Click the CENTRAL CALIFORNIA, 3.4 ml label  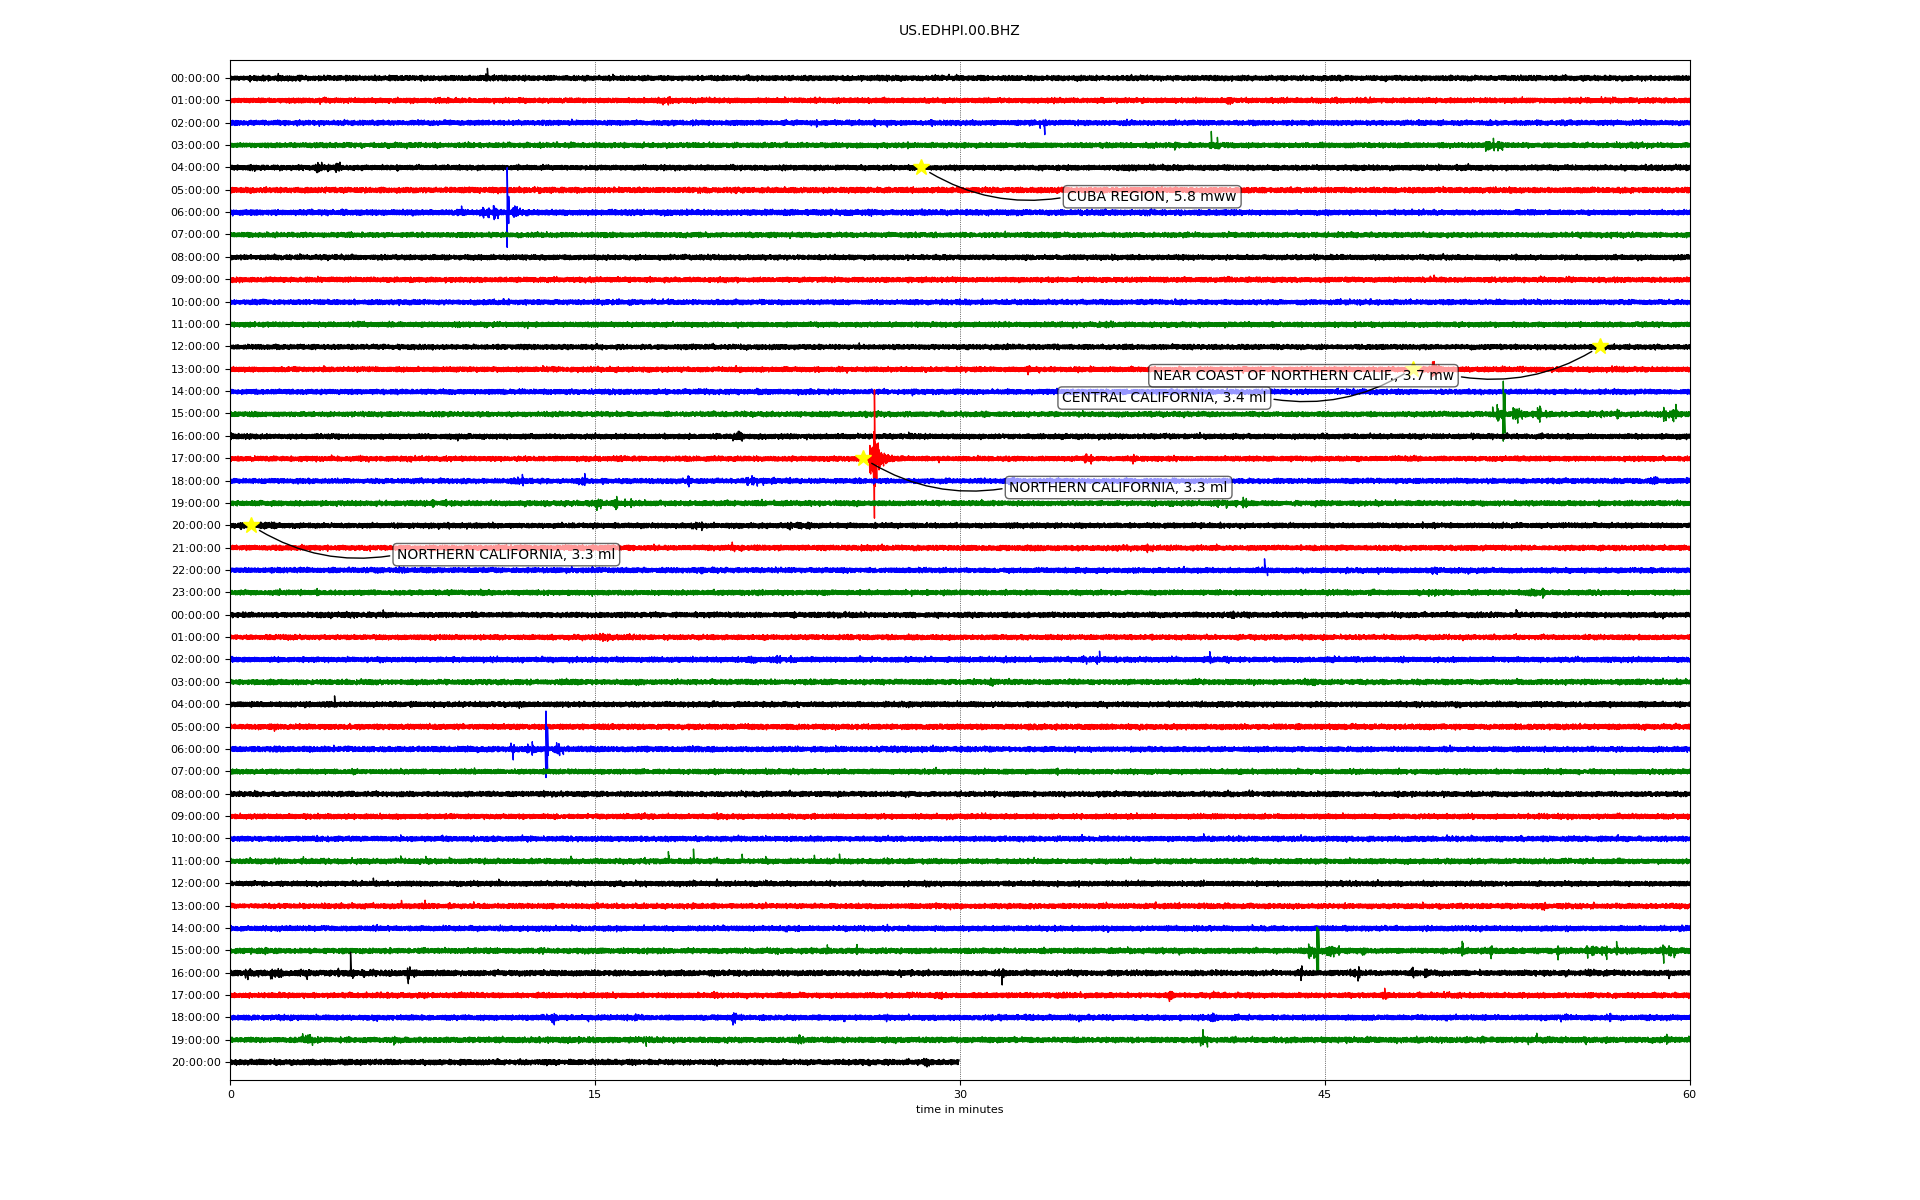(x=1163, y=398)
